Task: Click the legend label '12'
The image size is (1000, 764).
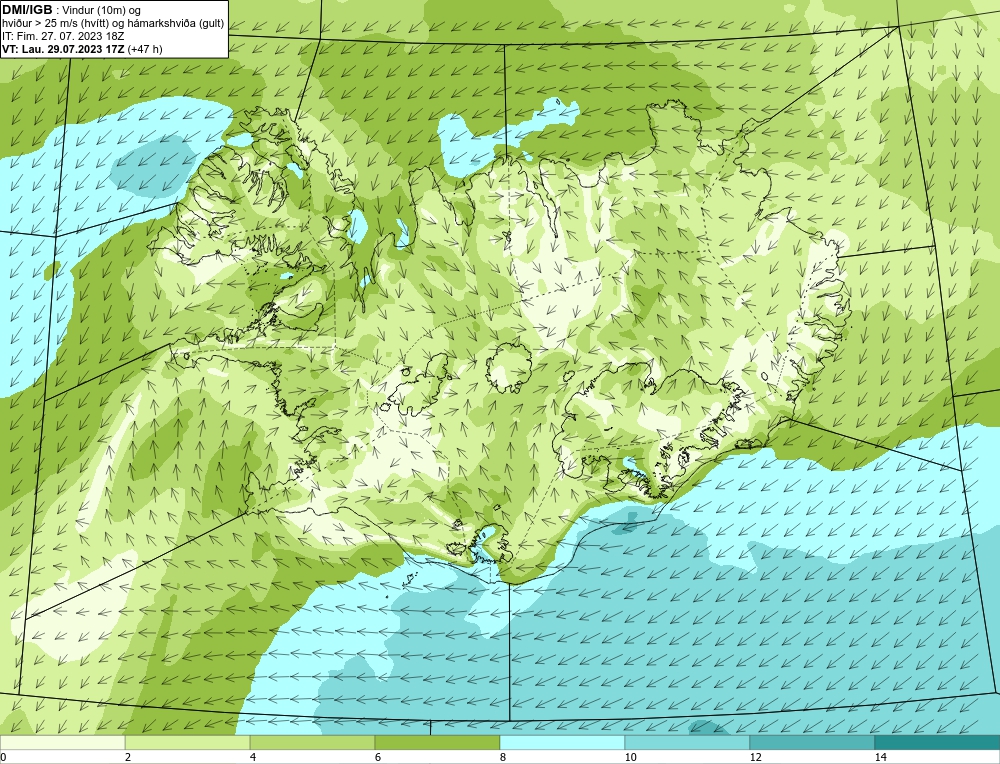Action: [x=756, y=757]
